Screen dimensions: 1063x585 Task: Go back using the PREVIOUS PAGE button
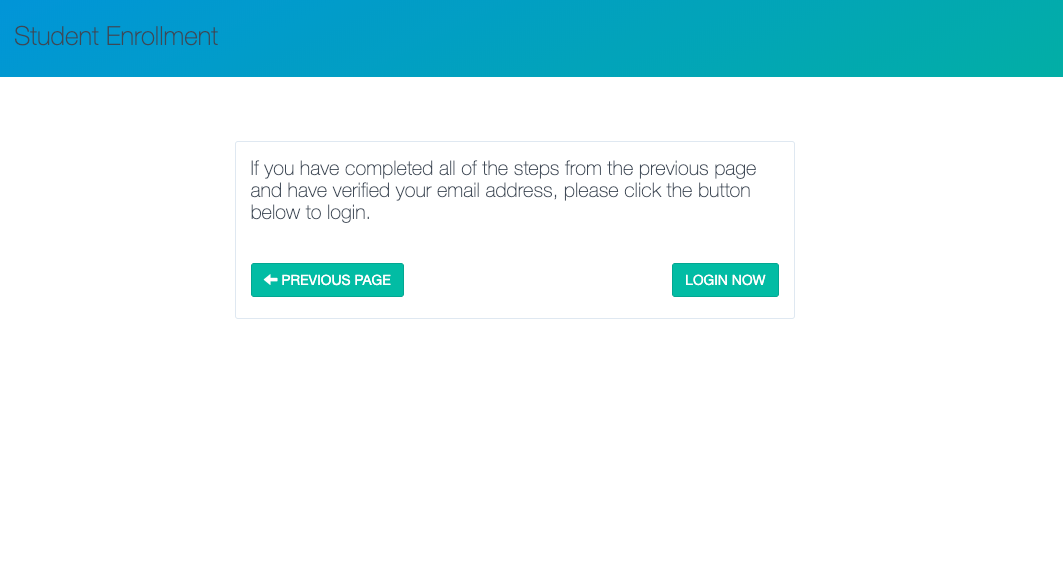(x=327, y=280)
